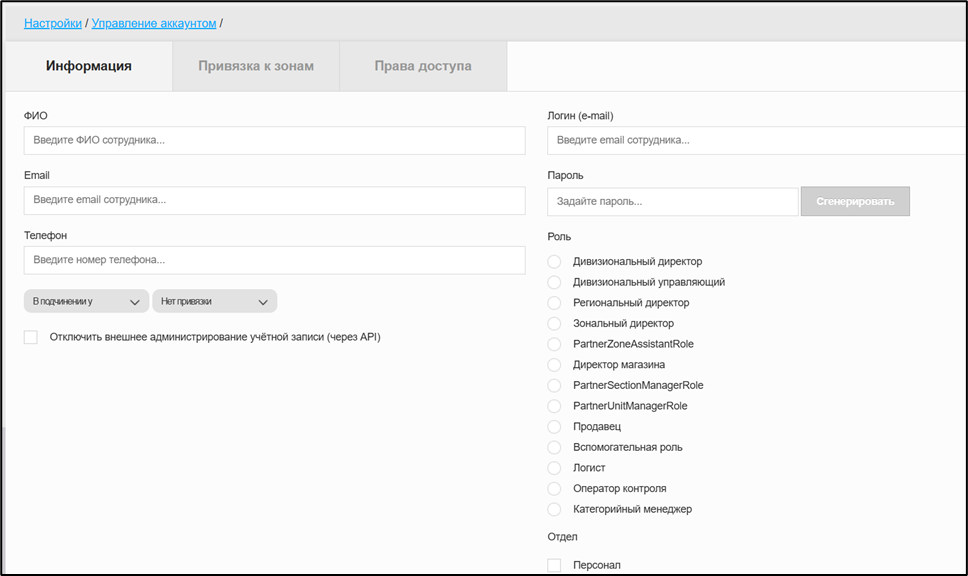The height and width of the screenshot is (576, 968).
Task: Enable the Персонал department checkbox
Action: pyautogui.click(x=555, y=565)
